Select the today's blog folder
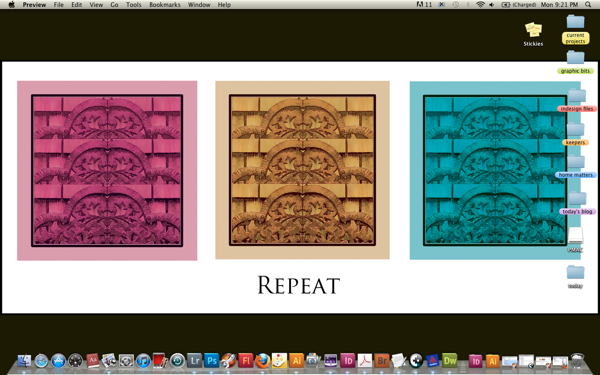 click(x=577, y=203)
